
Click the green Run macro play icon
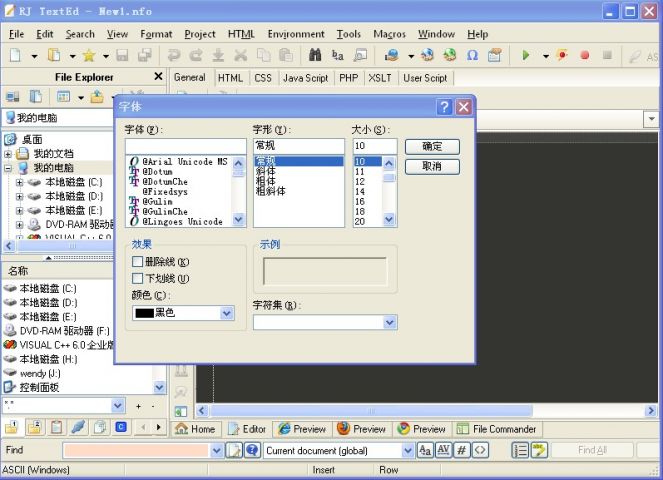526,56
